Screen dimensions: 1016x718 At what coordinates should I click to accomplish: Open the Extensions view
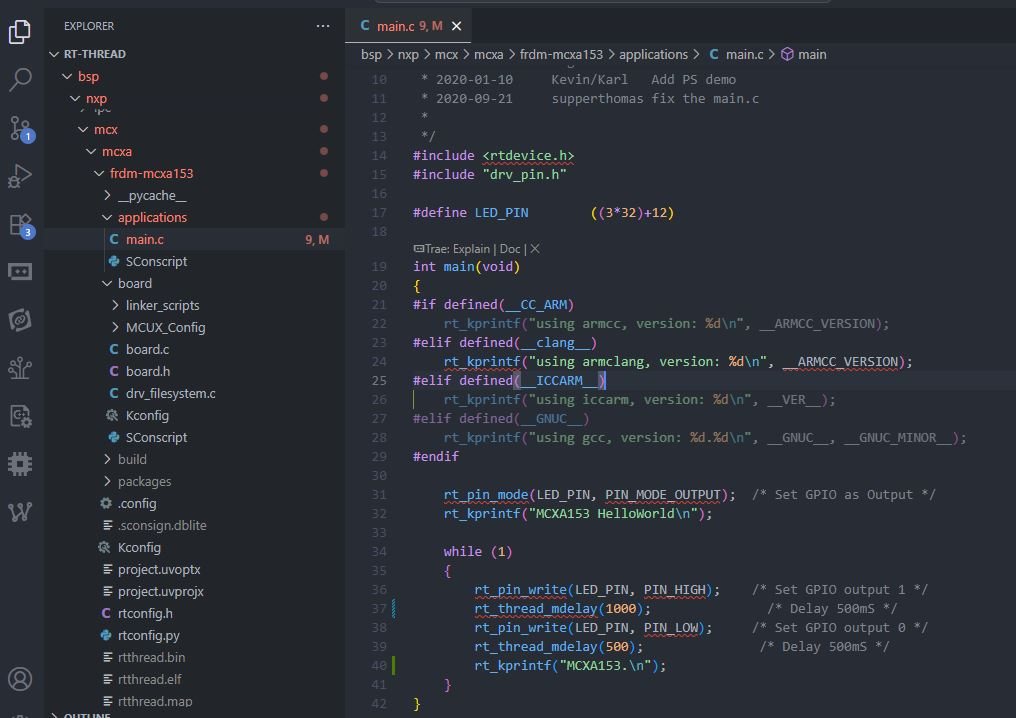20,225
